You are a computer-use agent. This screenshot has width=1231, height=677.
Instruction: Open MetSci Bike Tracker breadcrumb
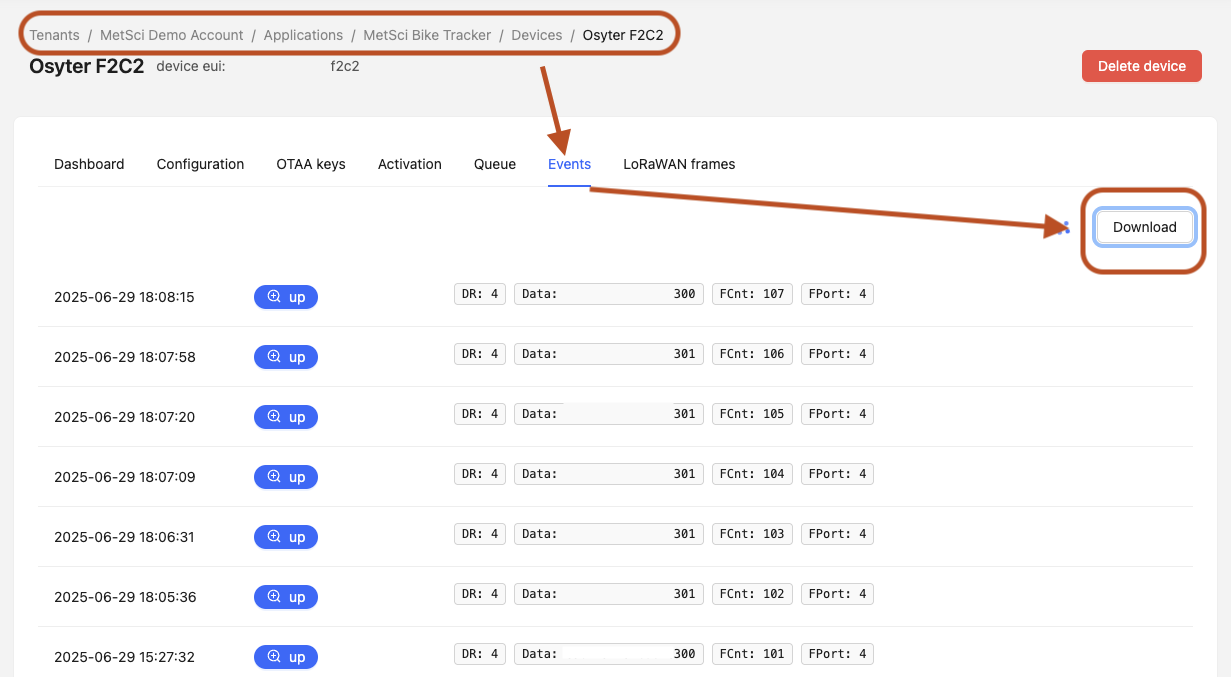427,35
